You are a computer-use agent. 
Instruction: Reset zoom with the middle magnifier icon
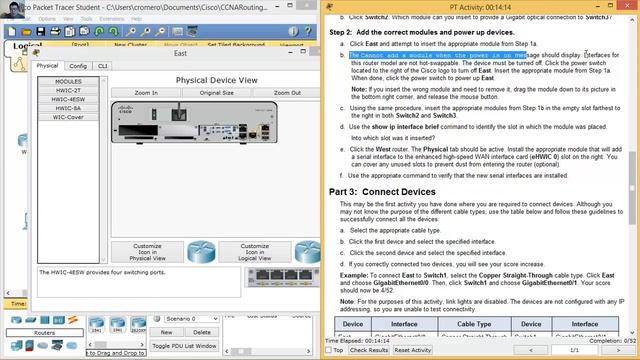pos(146,31)
